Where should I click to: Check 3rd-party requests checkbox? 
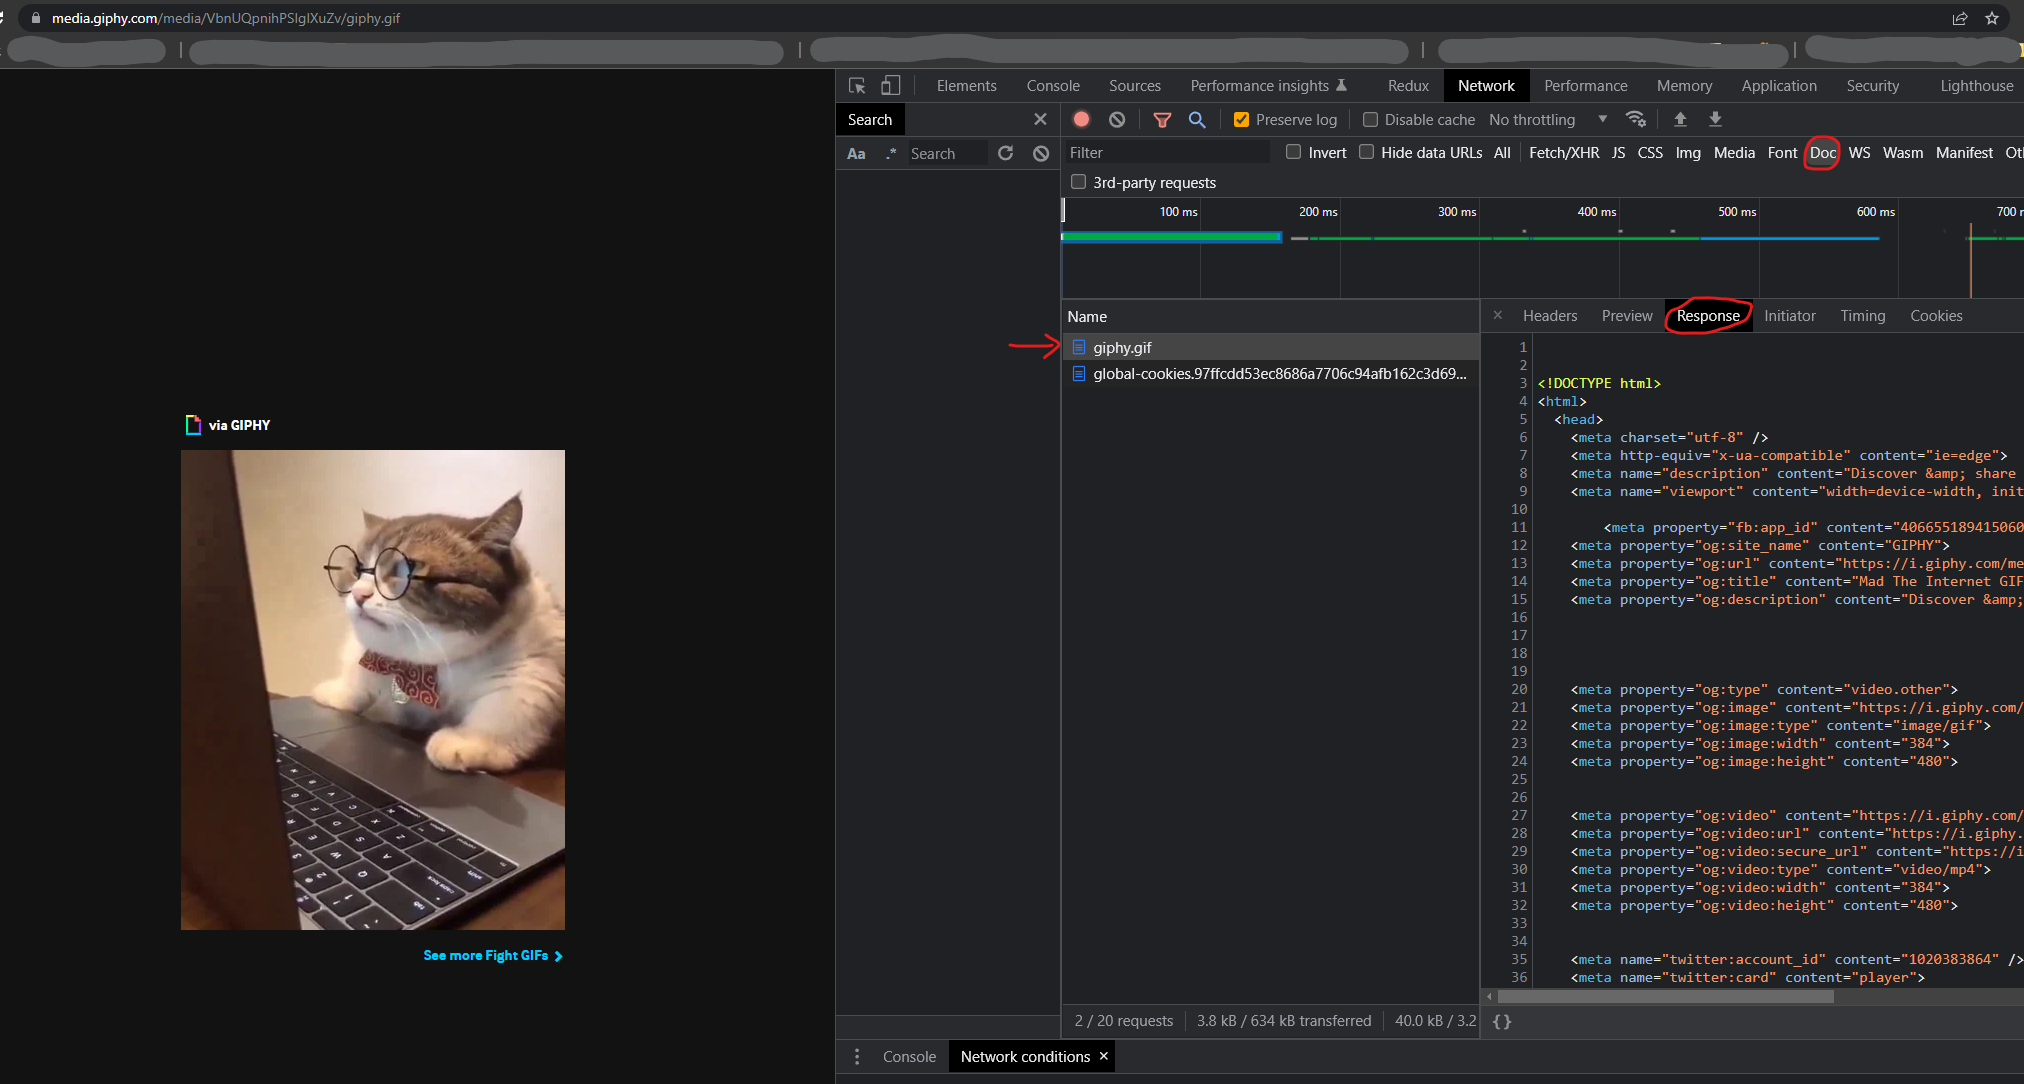pyautogui.click(x=1078, y=182)
